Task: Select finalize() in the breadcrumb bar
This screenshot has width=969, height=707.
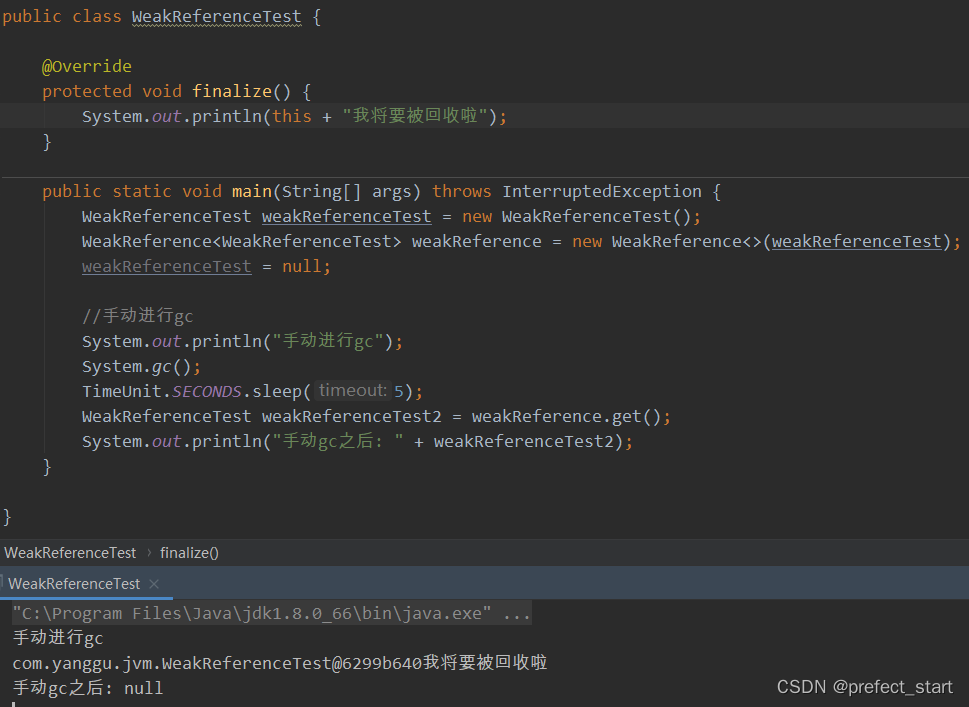Action: (189, 553)
